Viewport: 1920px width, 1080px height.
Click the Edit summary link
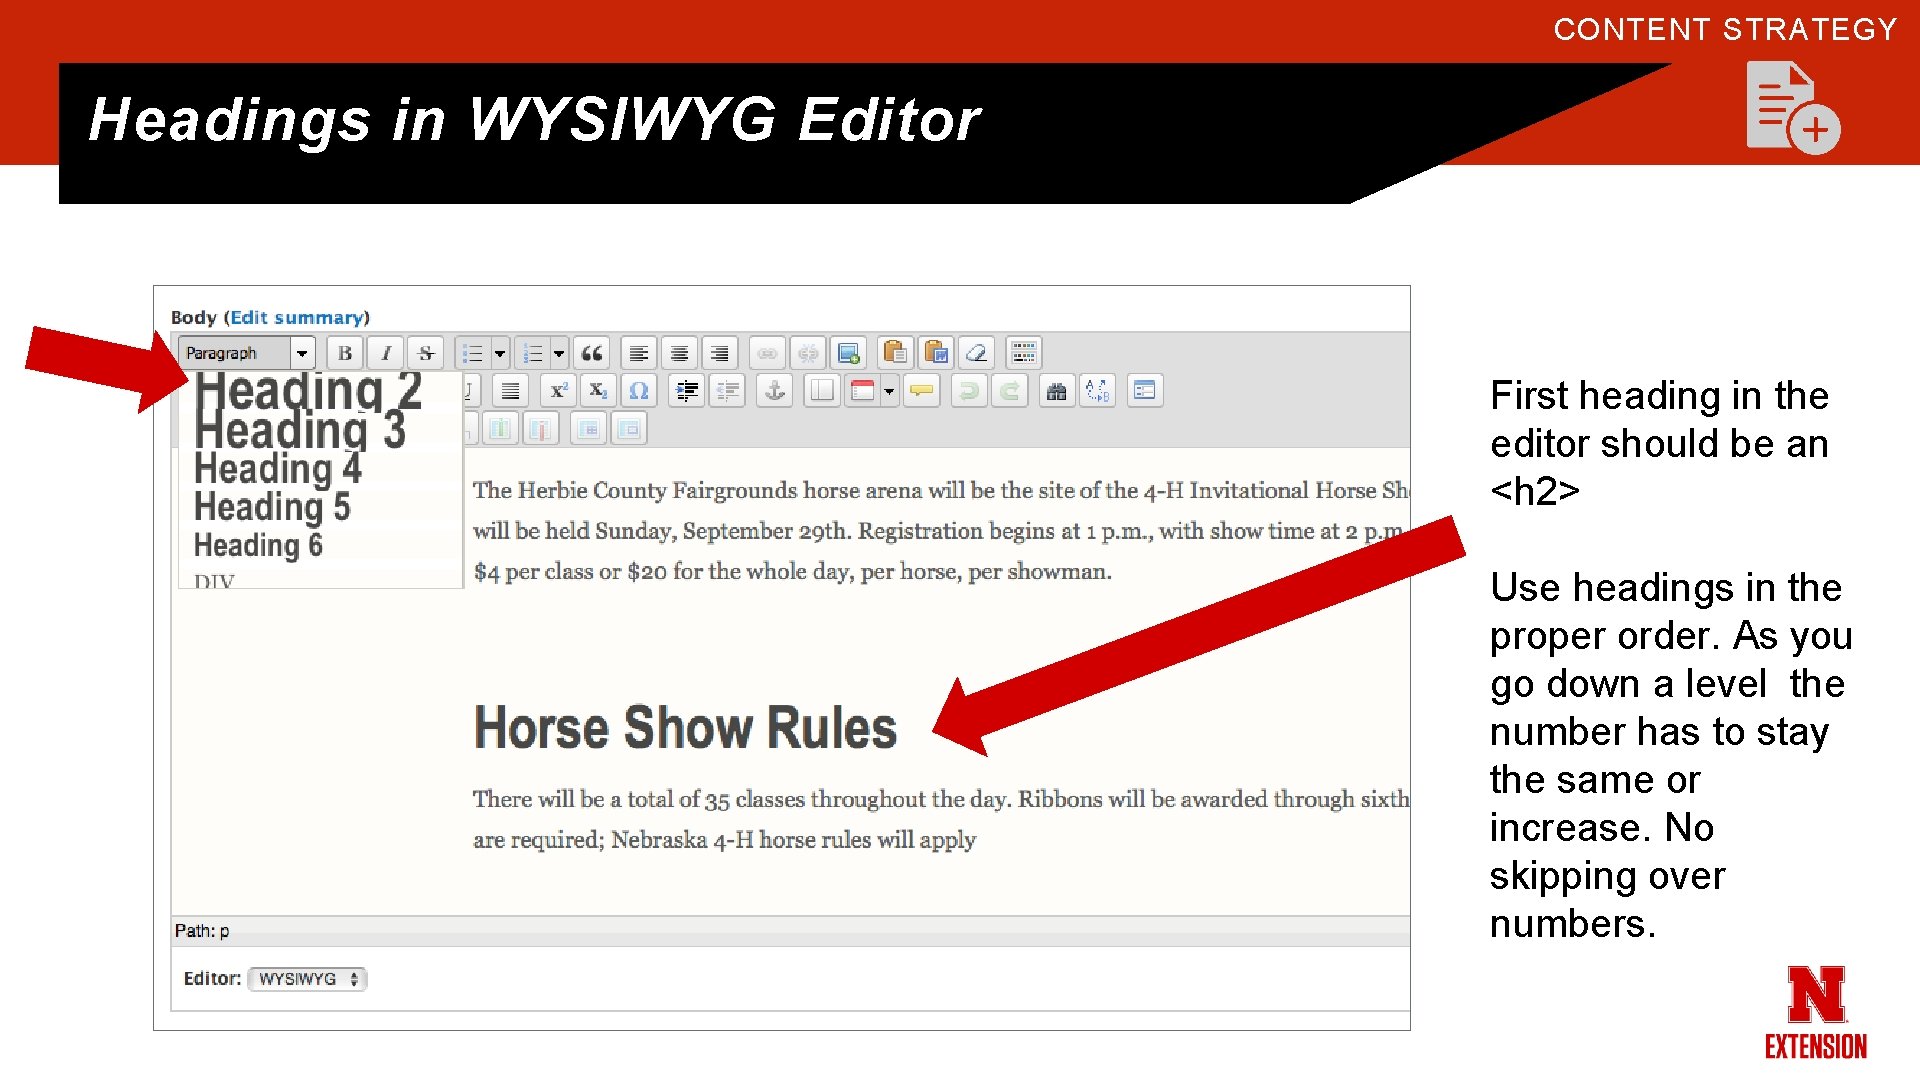point(296,317)
